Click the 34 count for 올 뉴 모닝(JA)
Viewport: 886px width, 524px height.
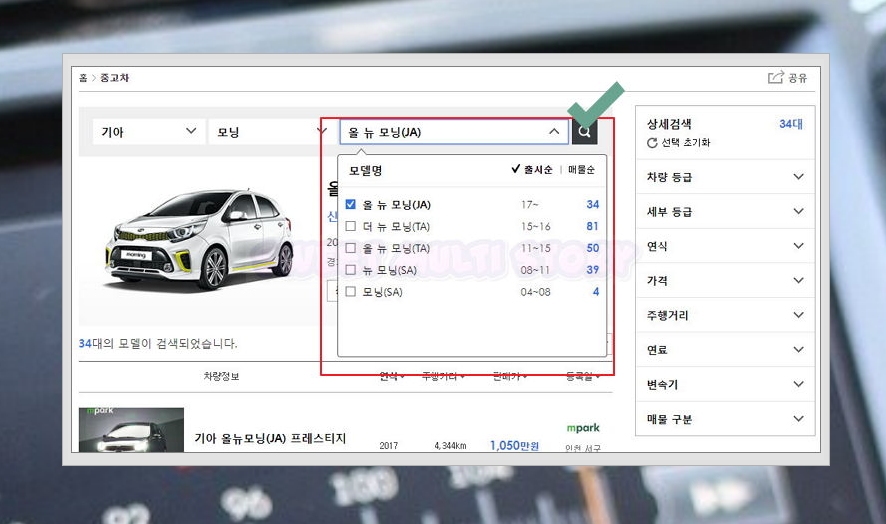point(592,204)
